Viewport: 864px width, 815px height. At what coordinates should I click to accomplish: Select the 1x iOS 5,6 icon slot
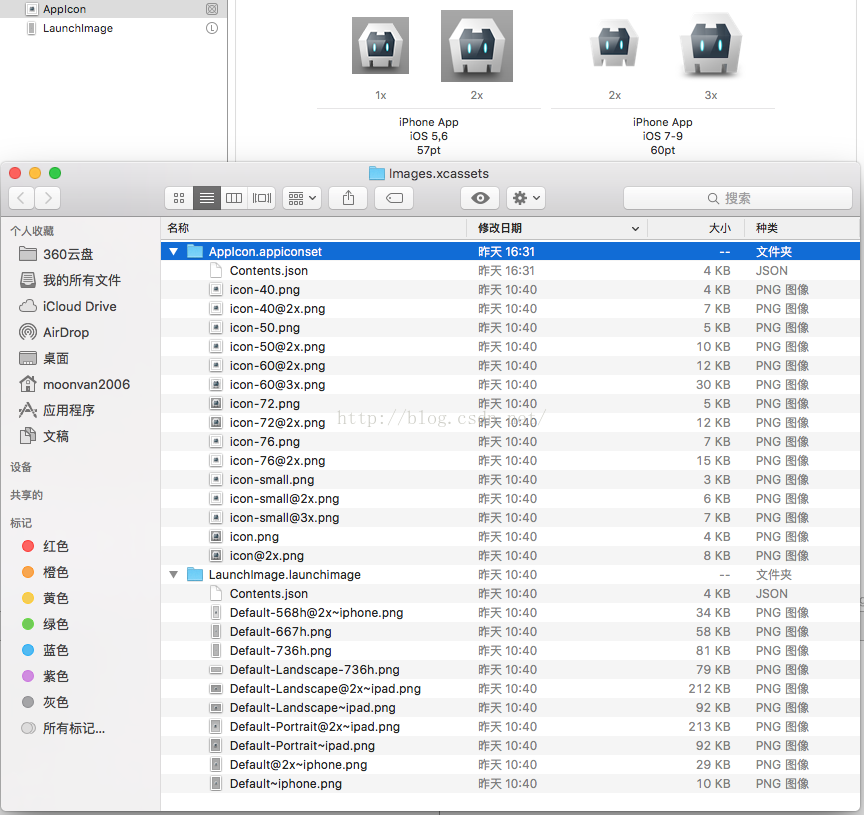tap(380, 45)
